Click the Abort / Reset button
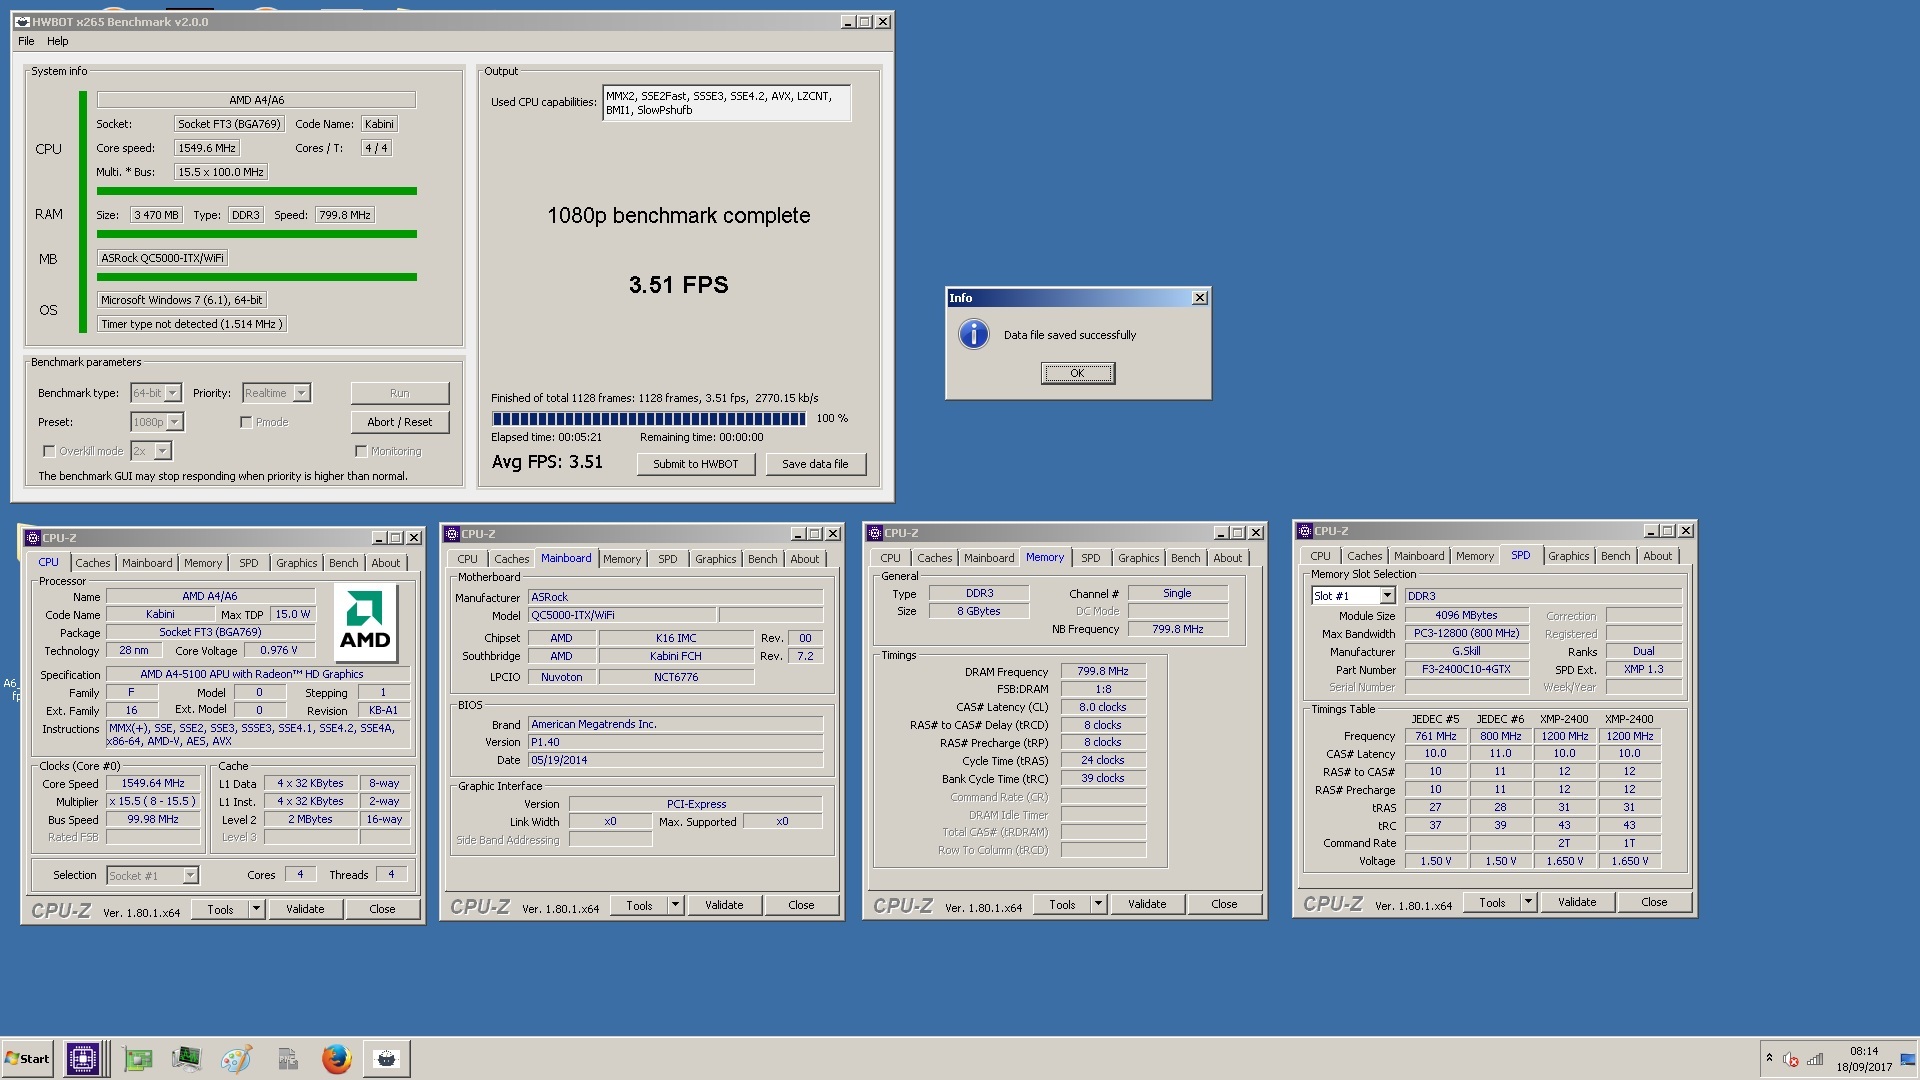This screenshot has width=1920, height=1080. [x=400, y=422]
